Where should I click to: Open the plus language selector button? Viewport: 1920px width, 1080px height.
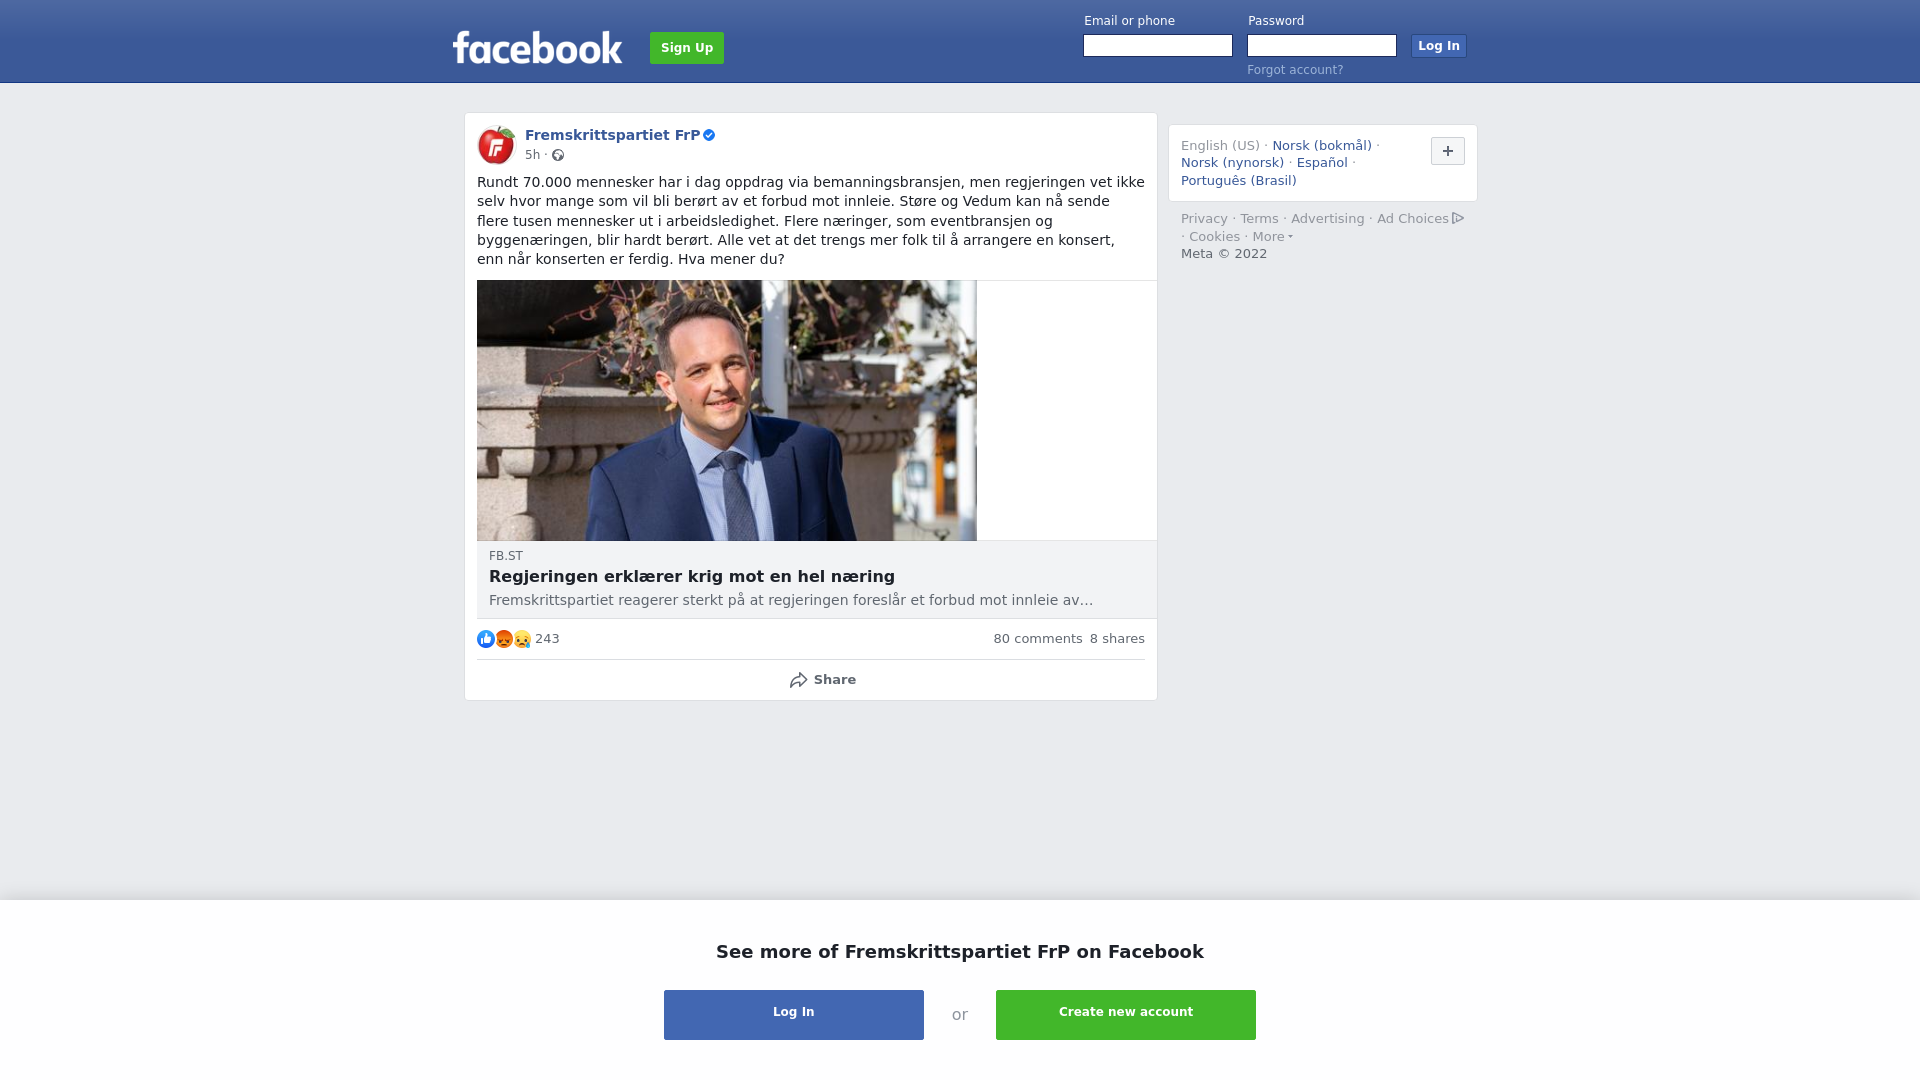coord(1447,151)
